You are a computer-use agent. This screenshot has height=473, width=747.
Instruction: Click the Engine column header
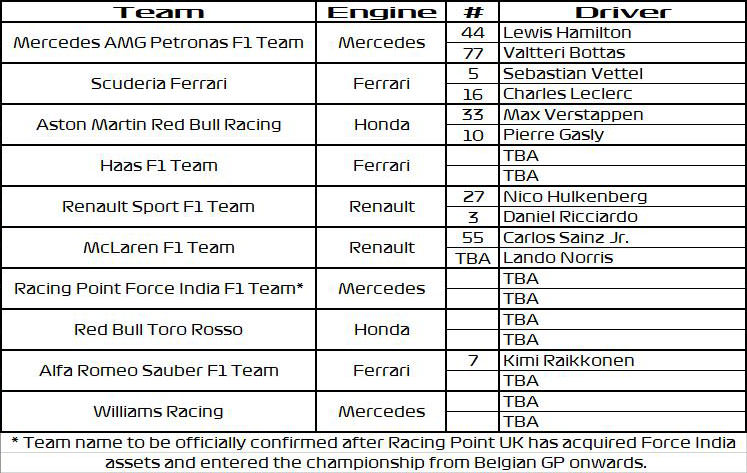point(381,11)
